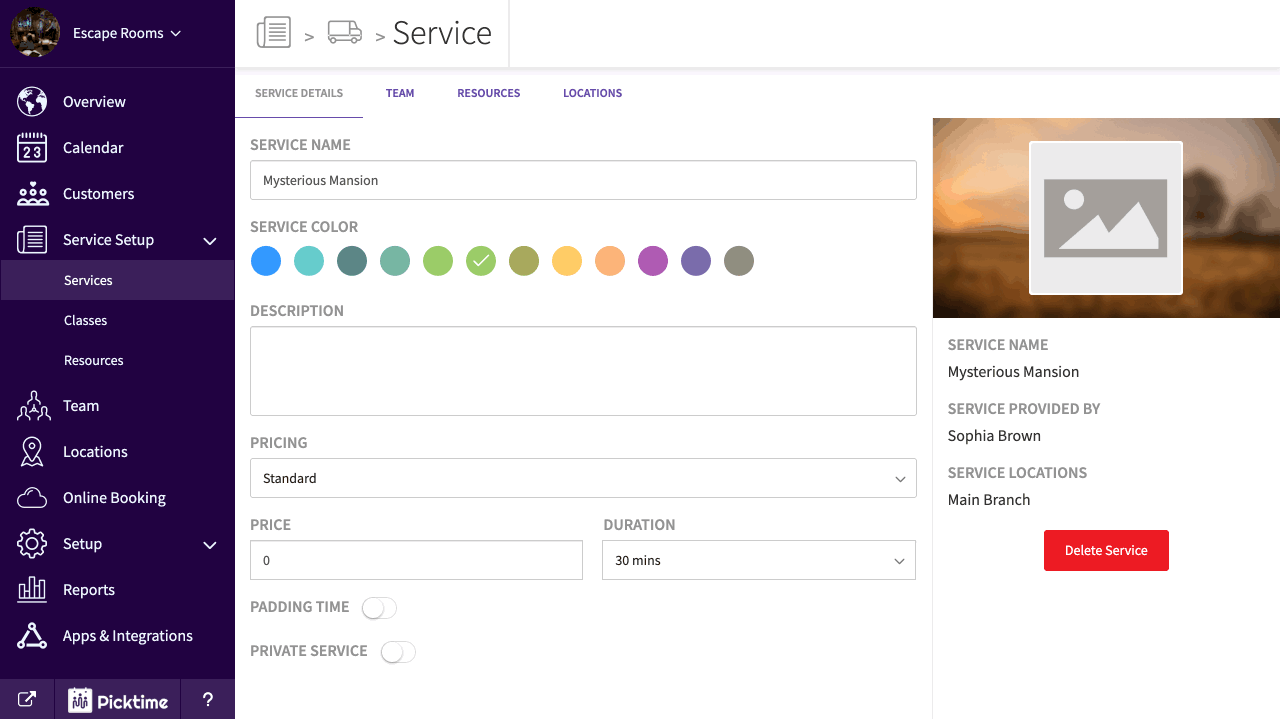Click the red Delete Service button

(1106, 550)
